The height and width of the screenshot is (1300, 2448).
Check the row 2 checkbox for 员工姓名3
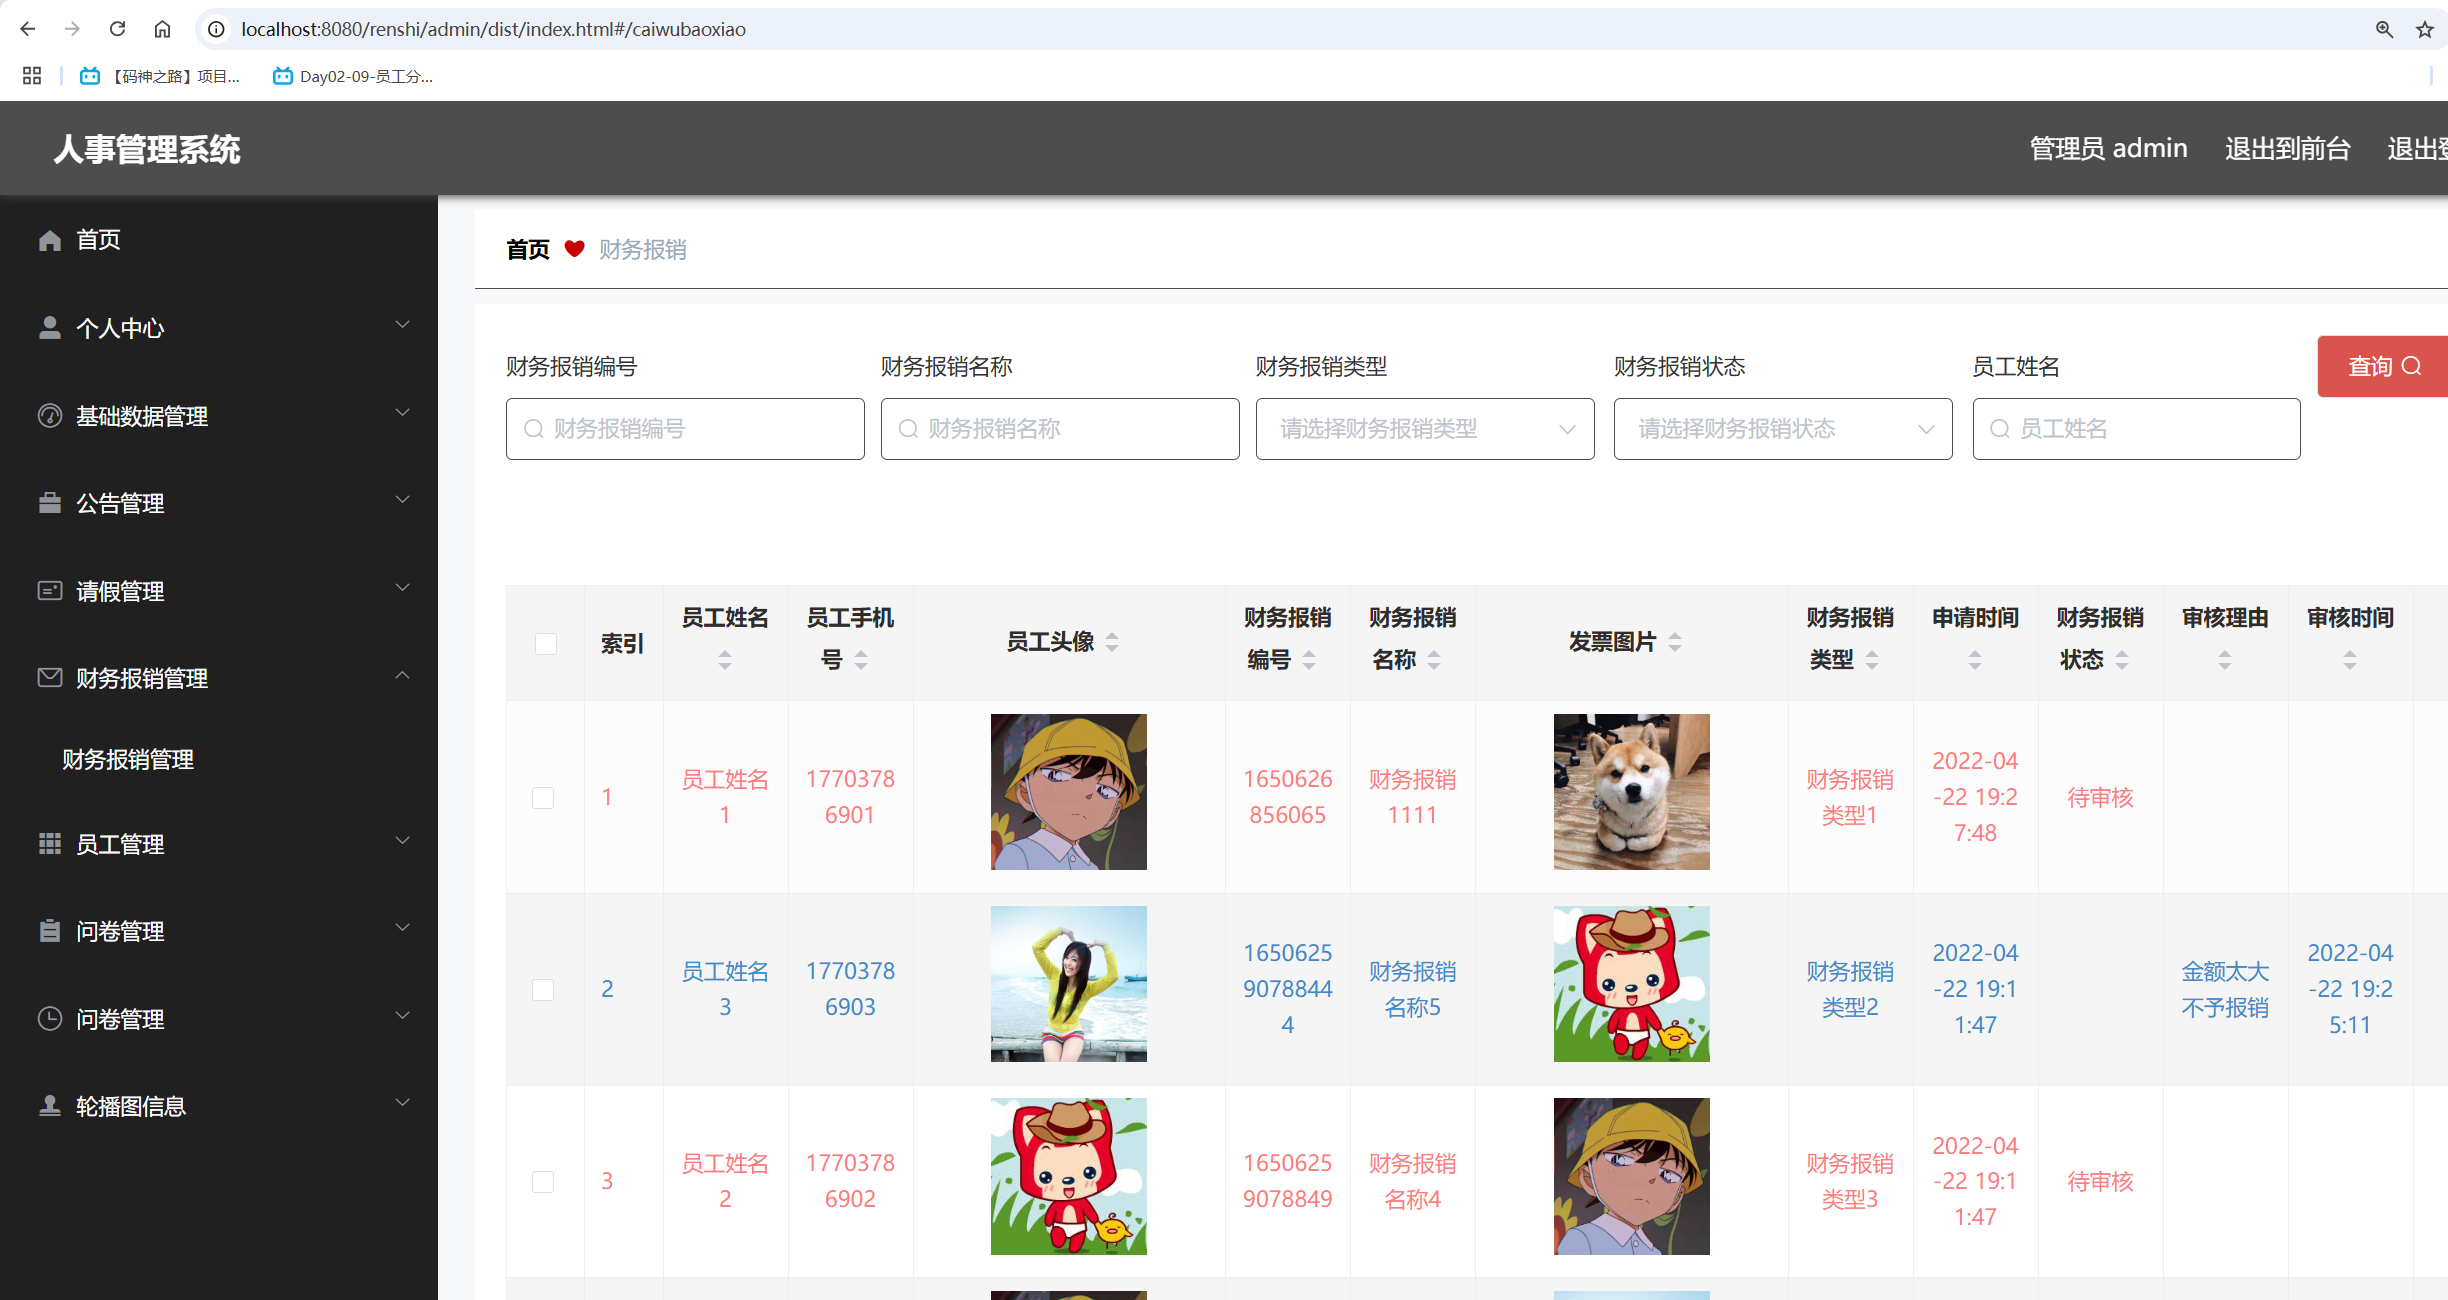point(543,990)
